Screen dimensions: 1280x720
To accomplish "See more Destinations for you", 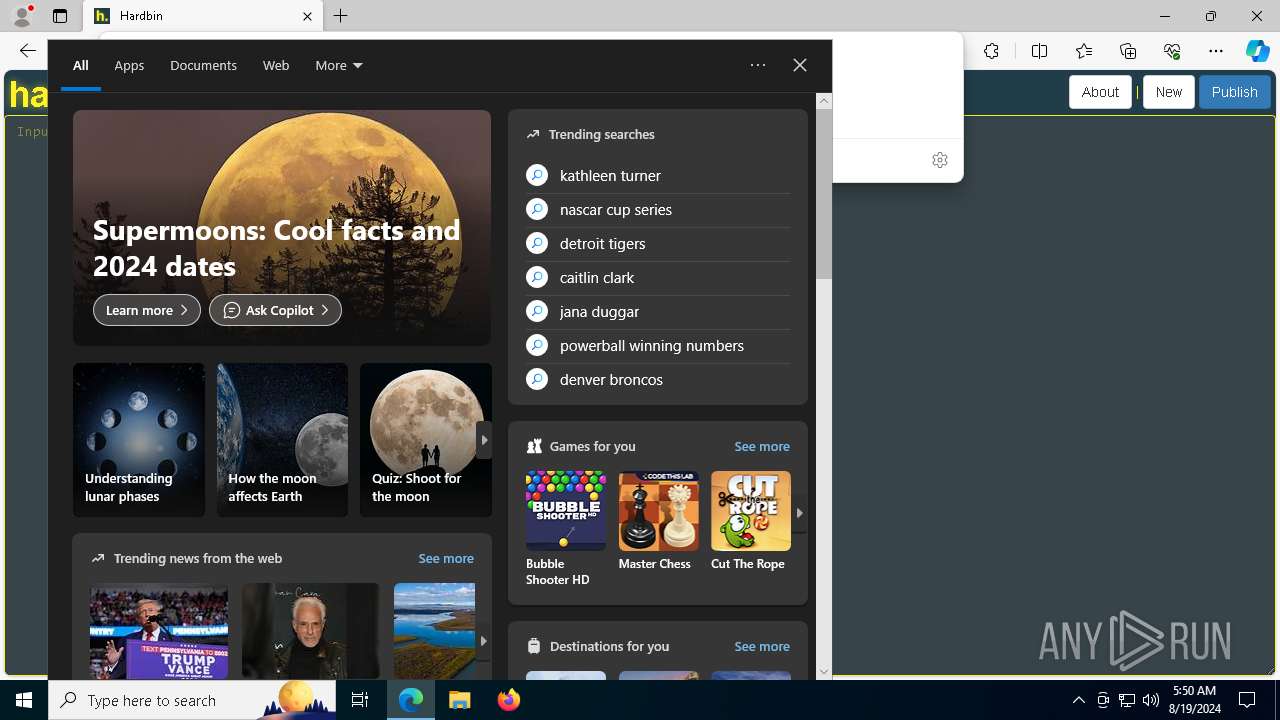I will tap(761, 646).
